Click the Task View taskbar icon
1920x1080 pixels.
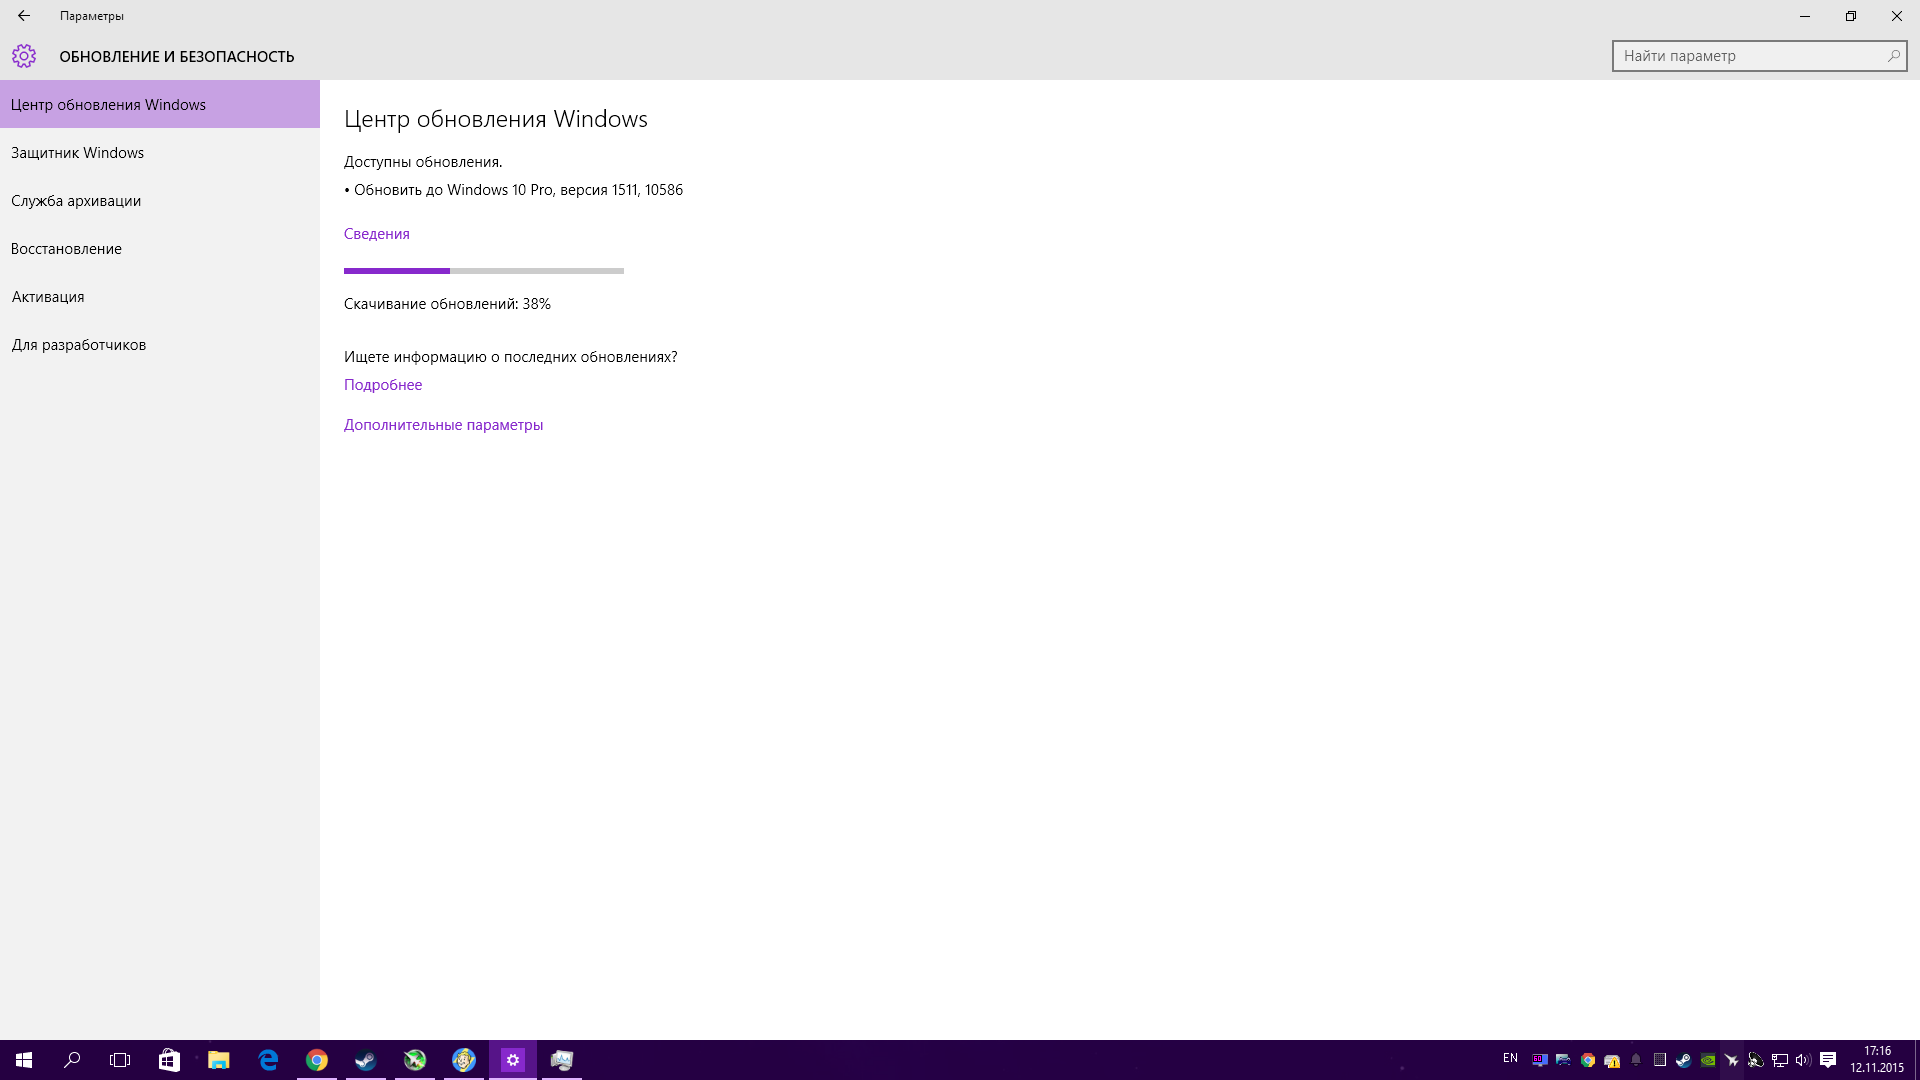pos(120,1060)
